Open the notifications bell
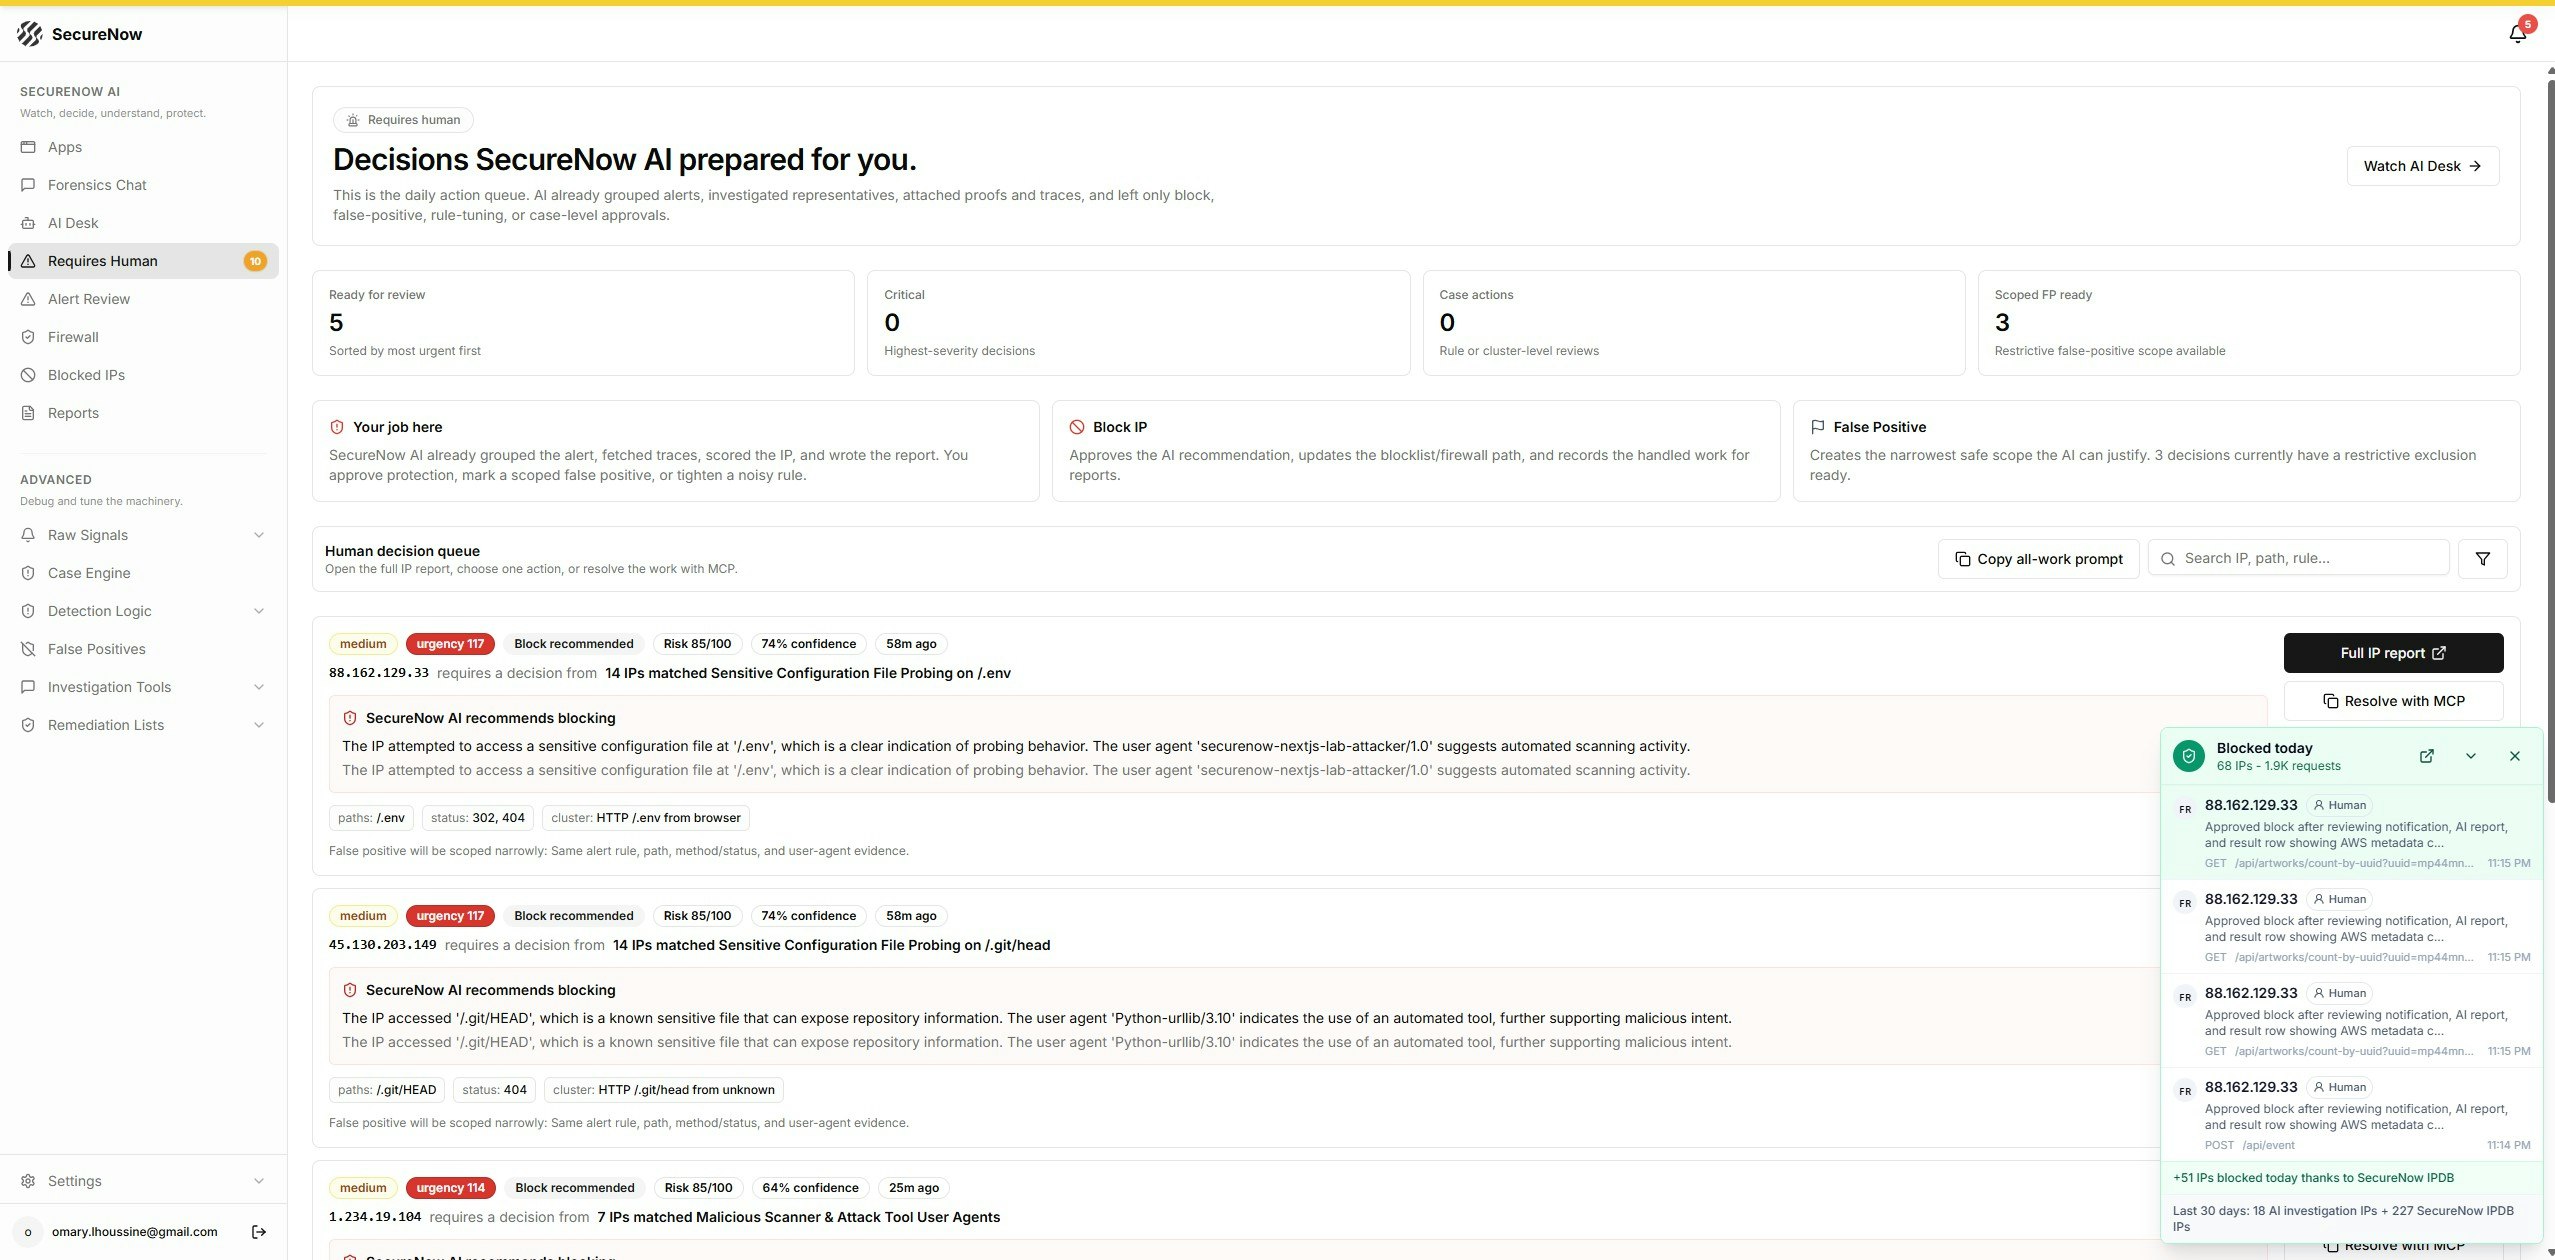 (x=2518, y=33)
